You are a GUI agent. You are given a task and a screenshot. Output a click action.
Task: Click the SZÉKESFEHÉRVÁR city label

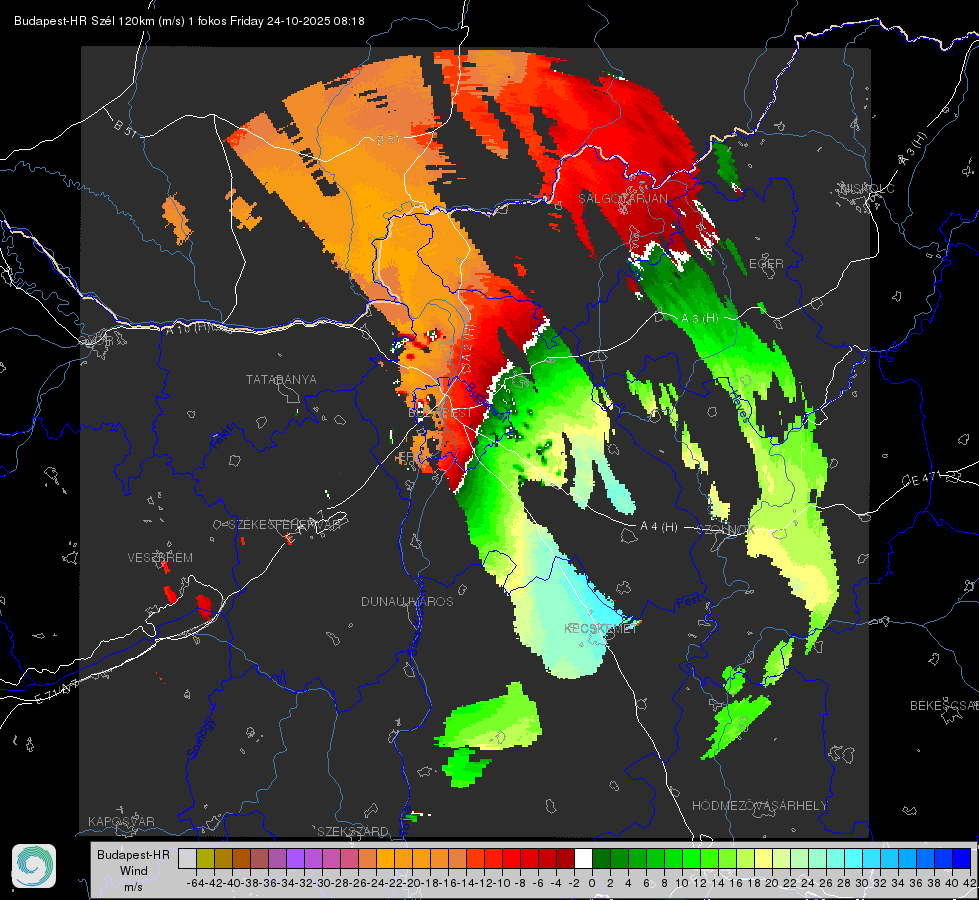click(284, 525)
